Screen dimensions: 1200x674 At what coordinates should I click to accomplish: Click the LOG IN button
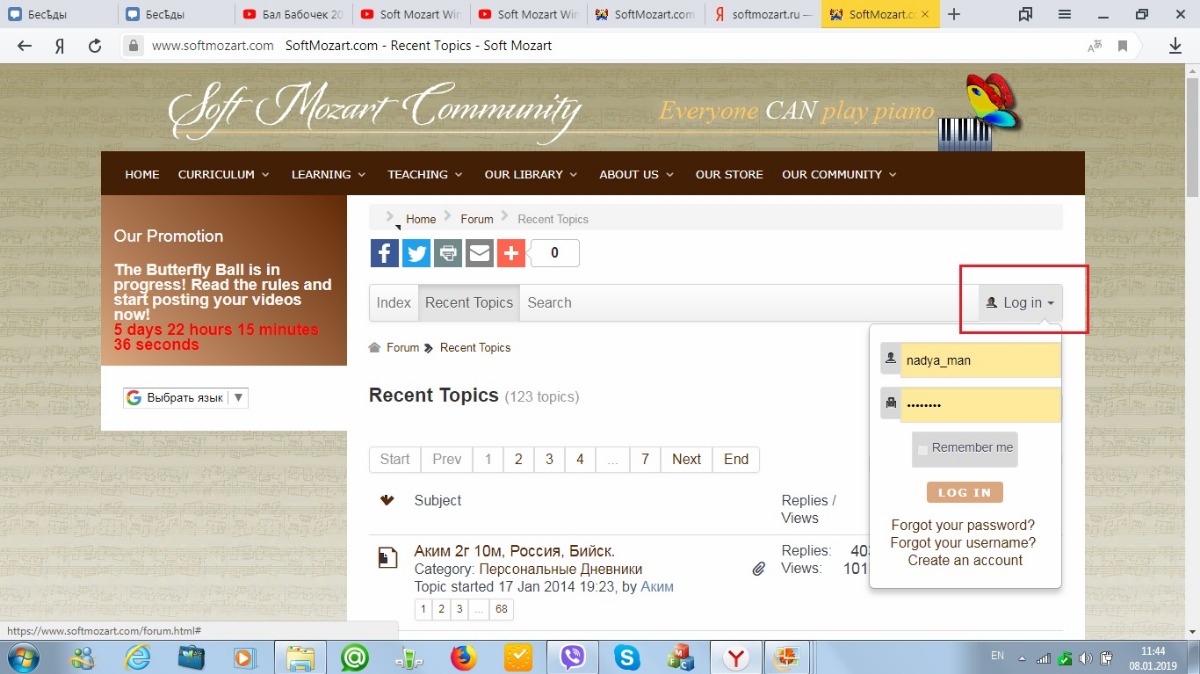[964, 492]
